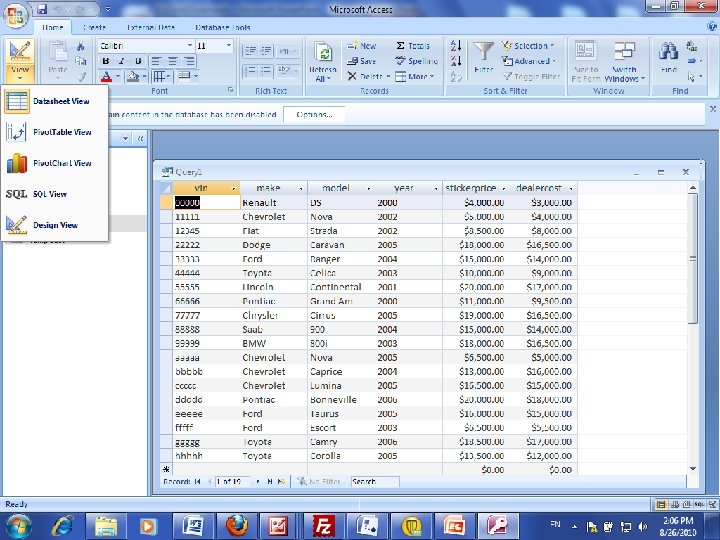
Task: Click the font color A swatch
Action: (106, 76)
